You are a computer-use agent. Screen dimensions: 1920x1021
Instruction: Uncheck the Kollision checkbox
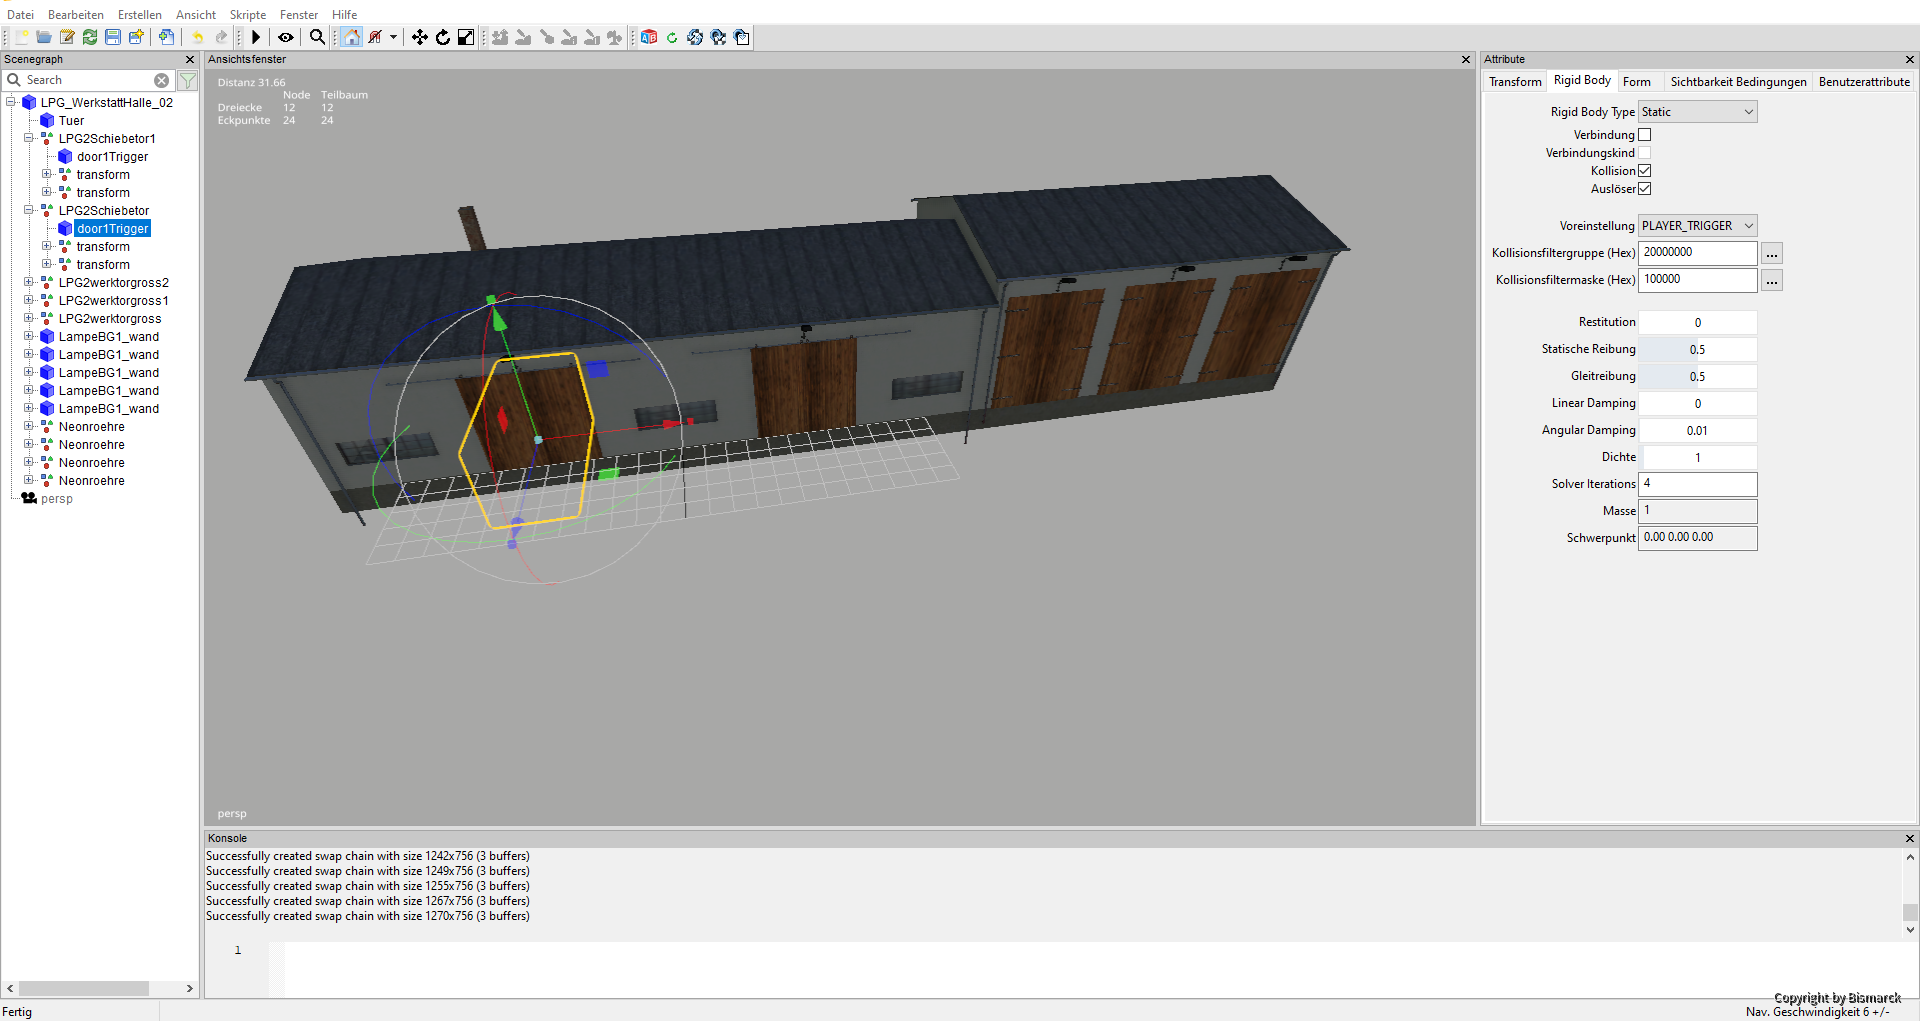point(1645,171)
